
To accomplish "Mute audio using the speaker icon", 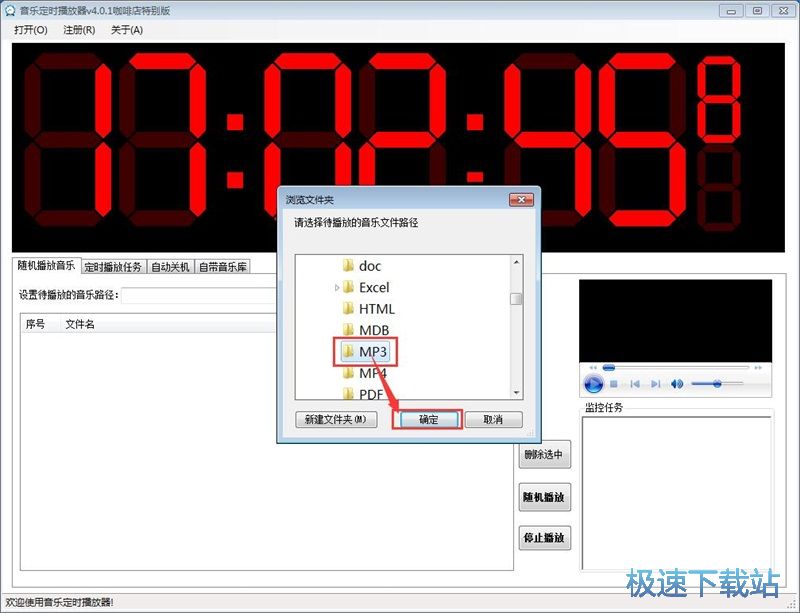I will [x=676, y=384].
